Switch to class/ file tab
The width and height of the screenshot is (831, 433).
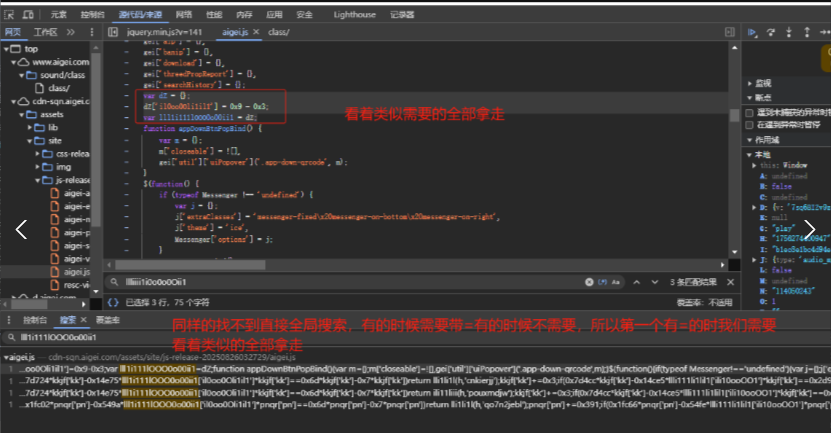coord(279,32)
